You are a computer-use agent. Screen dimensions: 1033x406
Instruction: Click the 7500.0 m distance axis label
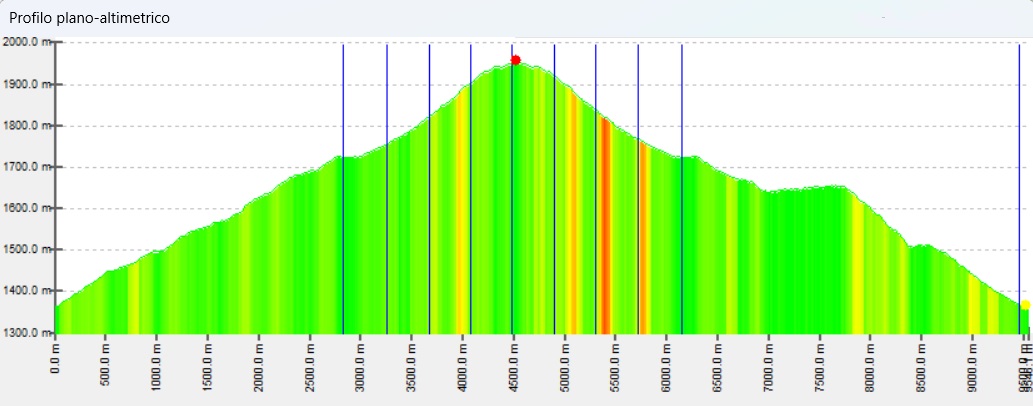820,366
